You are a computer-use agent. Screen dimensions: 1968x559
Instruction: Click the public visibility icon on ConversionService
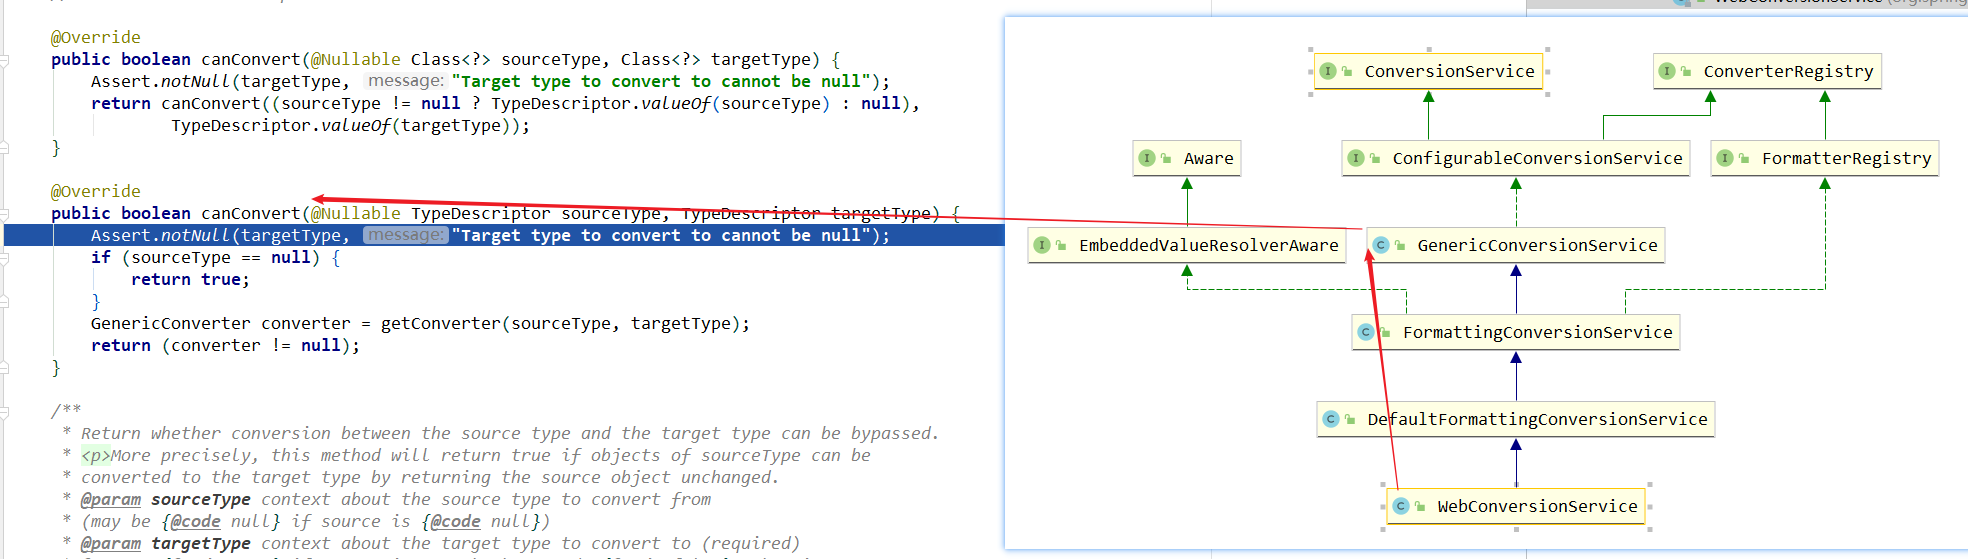coord(1347,71)
